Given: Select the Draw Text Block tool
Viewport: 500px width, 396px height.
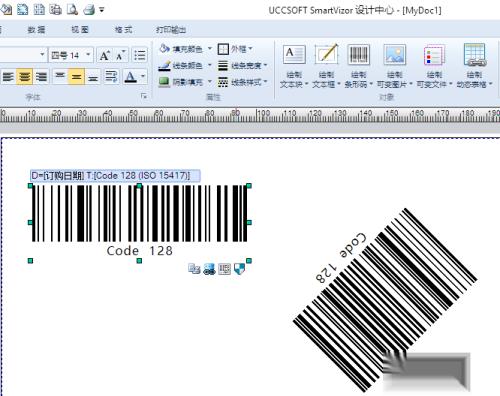Looking at the screenshot, I should [x=294, y=66].
